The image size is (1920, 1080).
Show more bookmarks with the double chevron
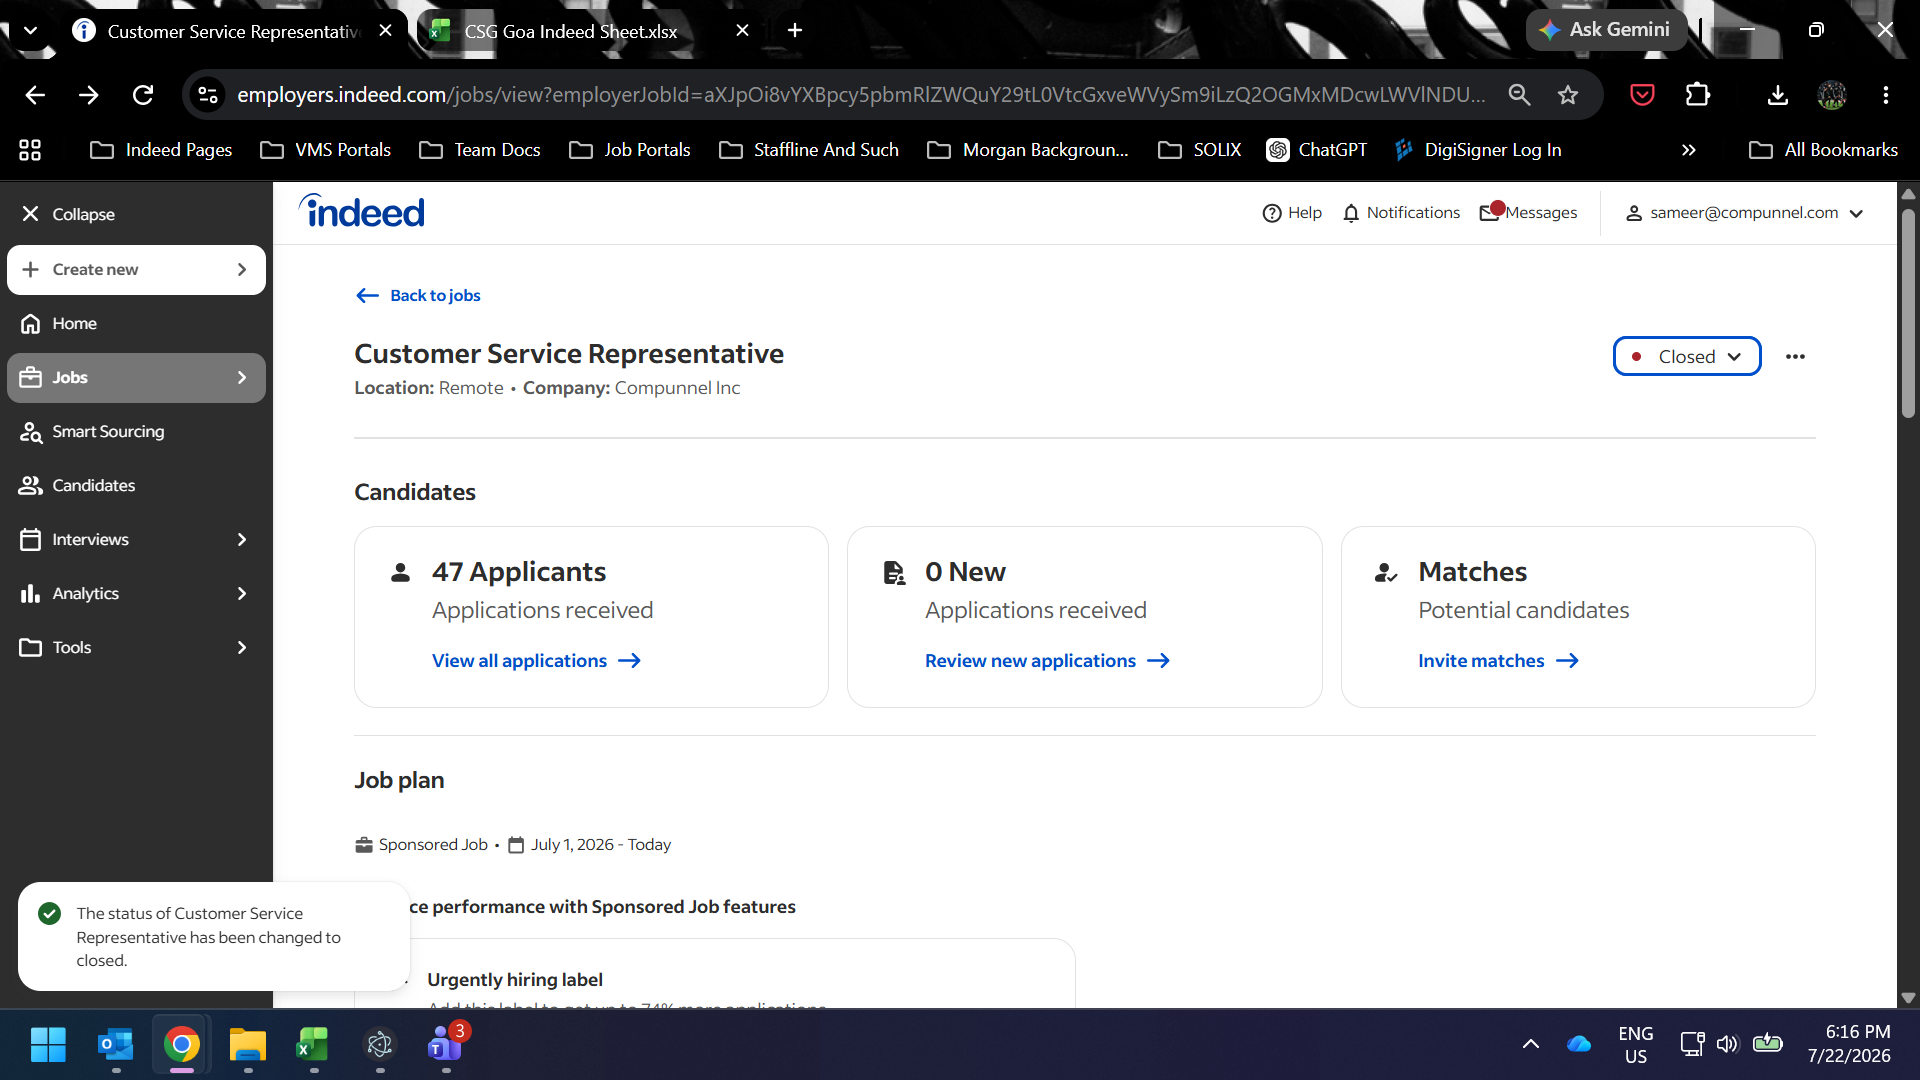pyautogui.click(x=1689, y=150)
